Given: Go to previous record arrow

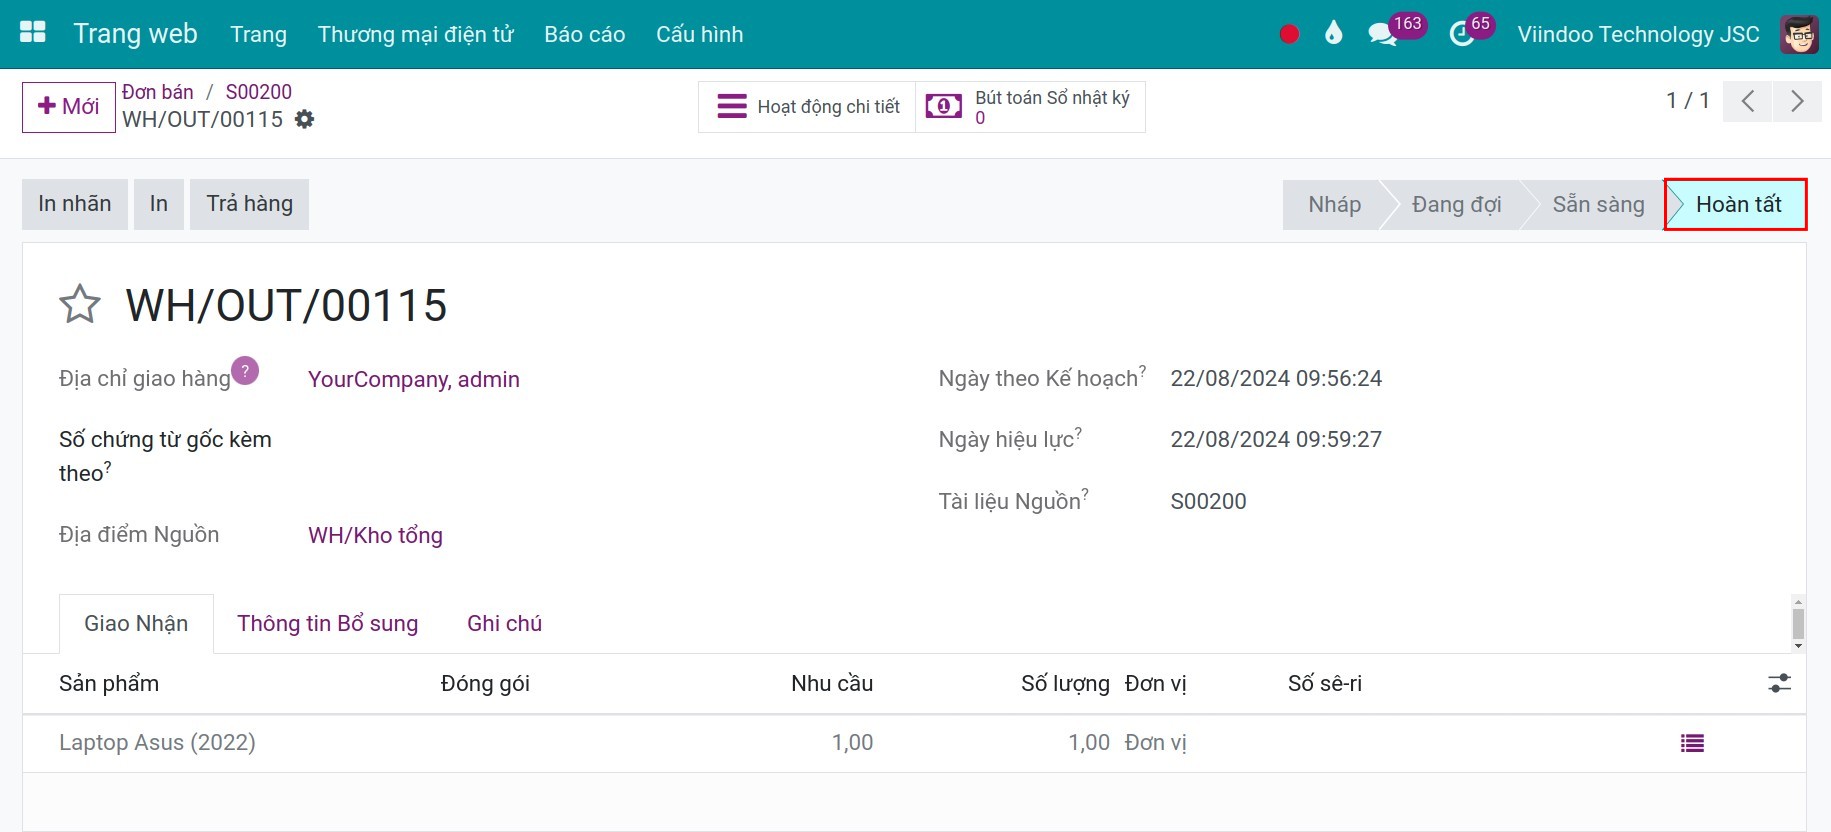Looking at the screenshot, I should click(1748, 101).
